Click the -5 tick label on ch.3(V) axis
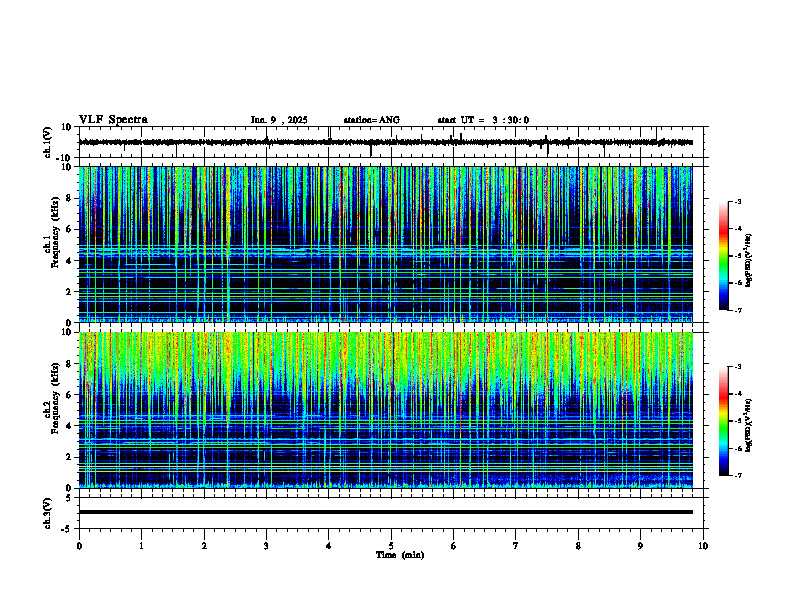The image size is (792, 612). 67,529
